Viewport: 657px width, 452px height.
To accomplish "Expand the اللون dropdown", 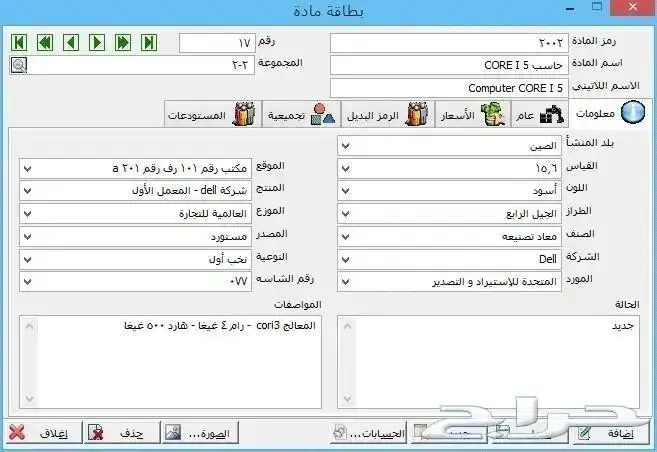I will [x=345, y=191].
